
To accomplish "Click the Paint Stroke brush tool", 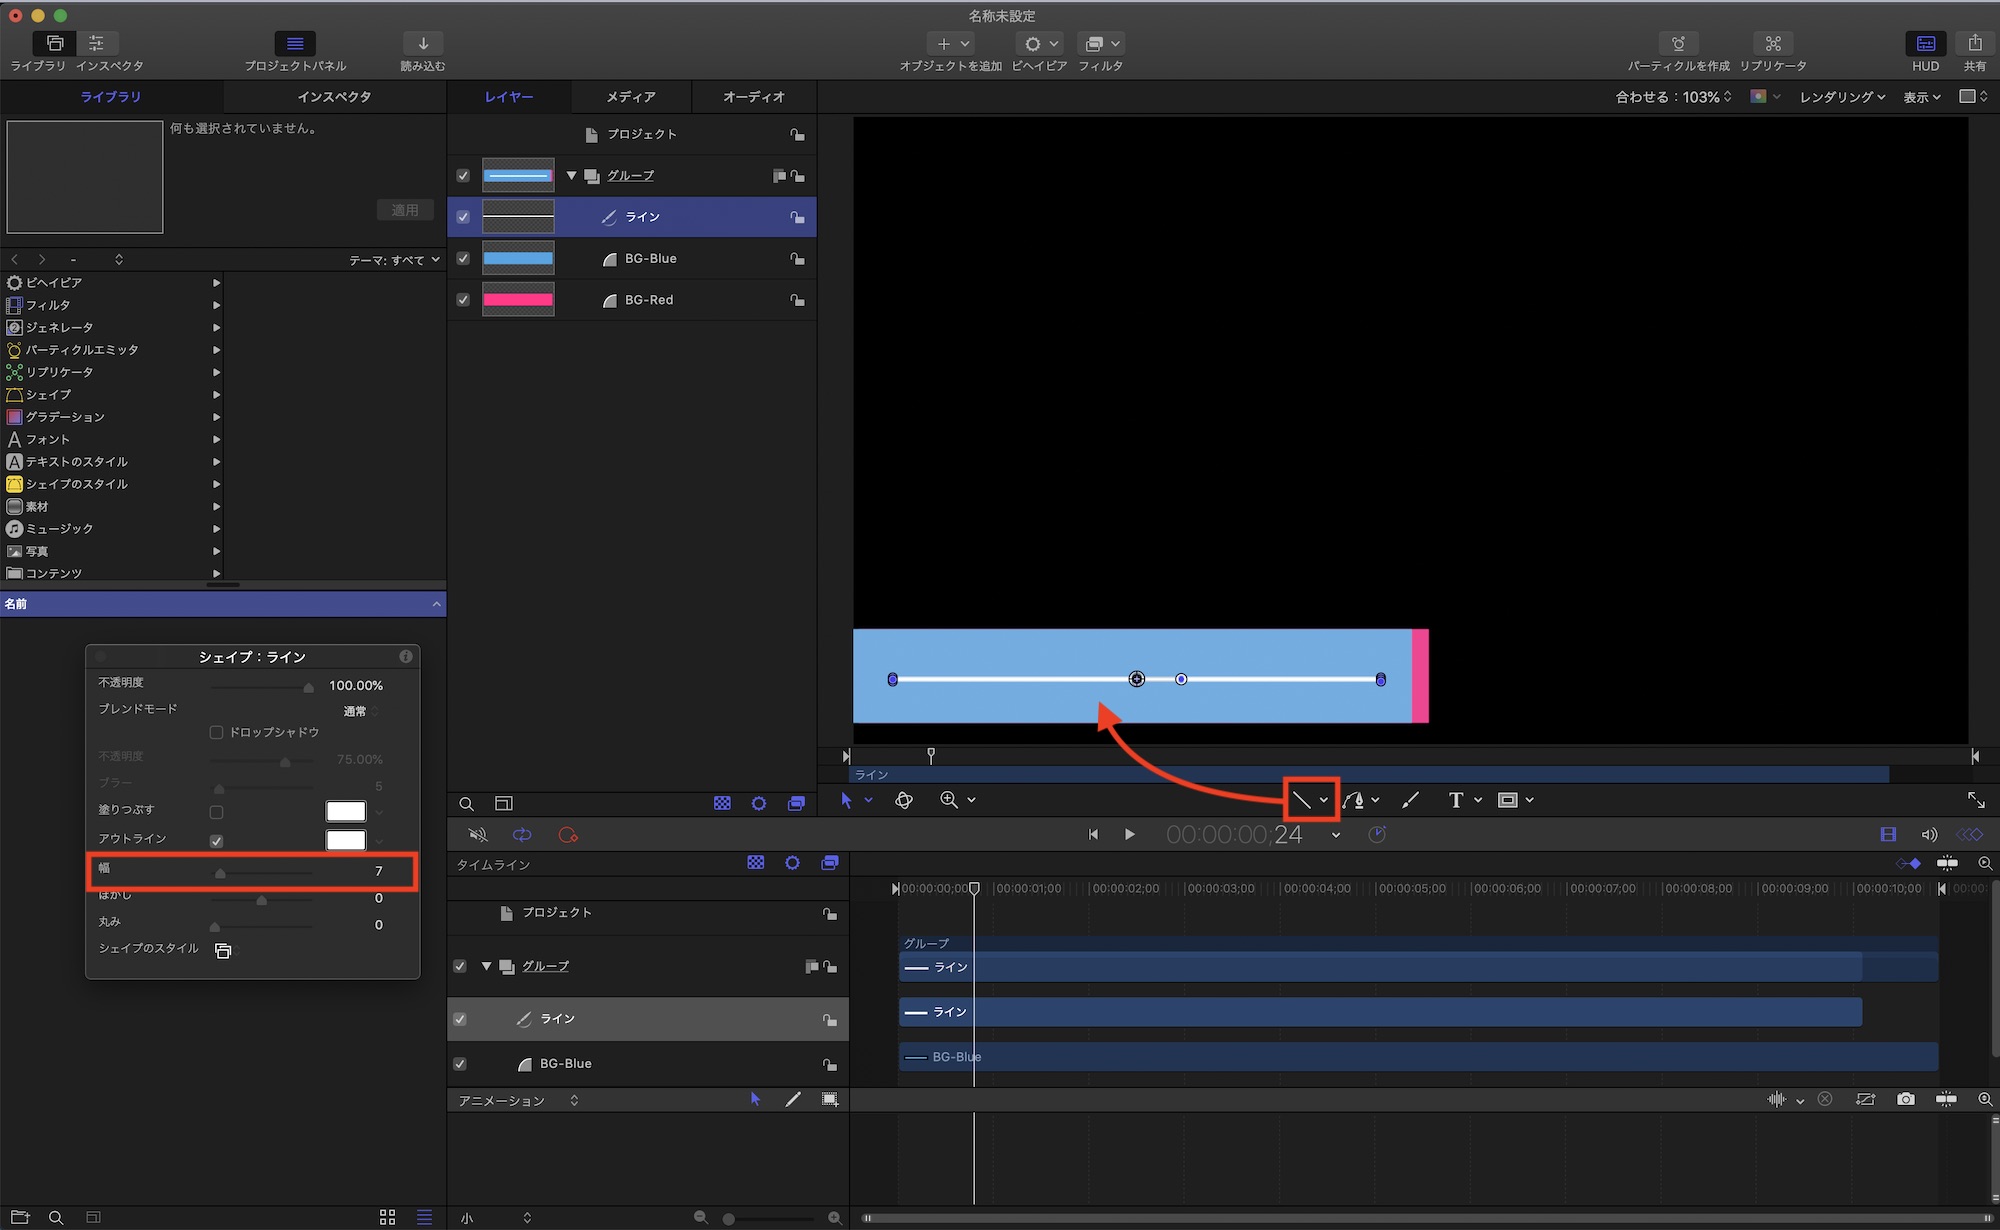I will click(1410, 800).
